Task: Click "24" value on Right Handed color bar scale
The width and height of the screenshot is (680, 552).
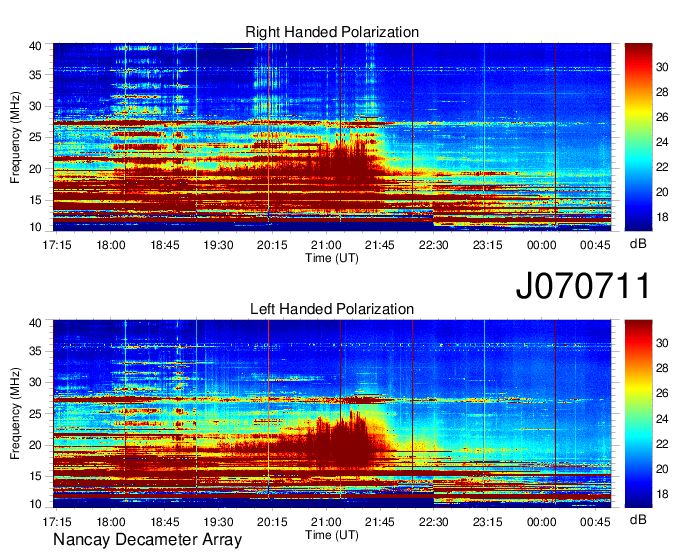Action: click(x=662, y=142)
